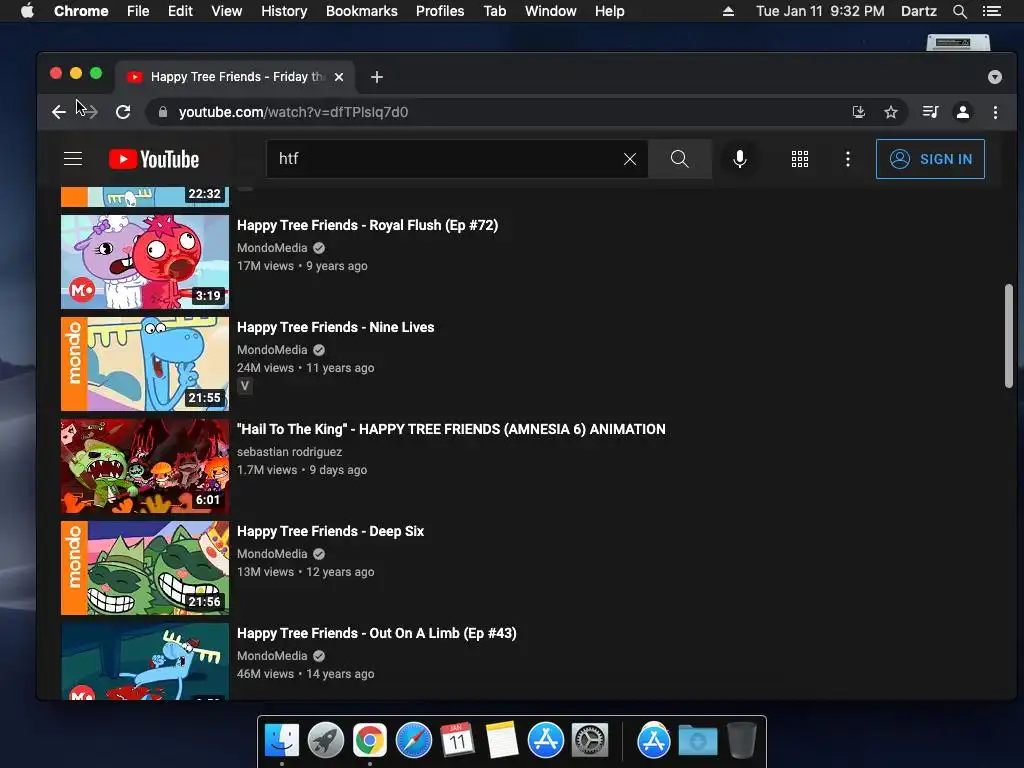Open Chrome media controls icon
This screenshot has width=1024, height=768.
930,112
